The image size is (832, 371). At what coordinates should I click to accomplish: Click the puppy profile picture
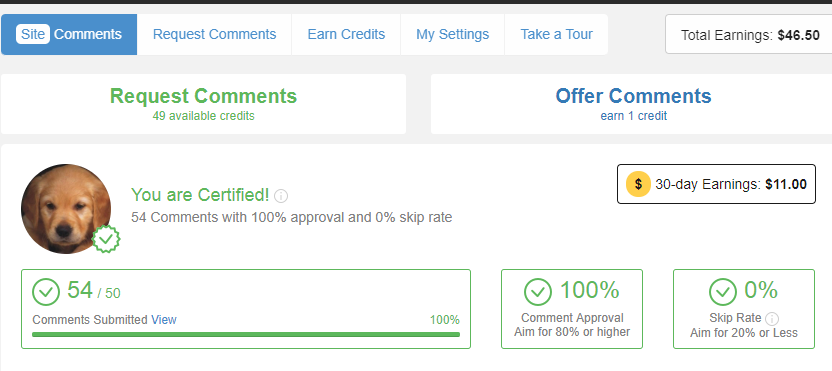(x=66, y=209)
